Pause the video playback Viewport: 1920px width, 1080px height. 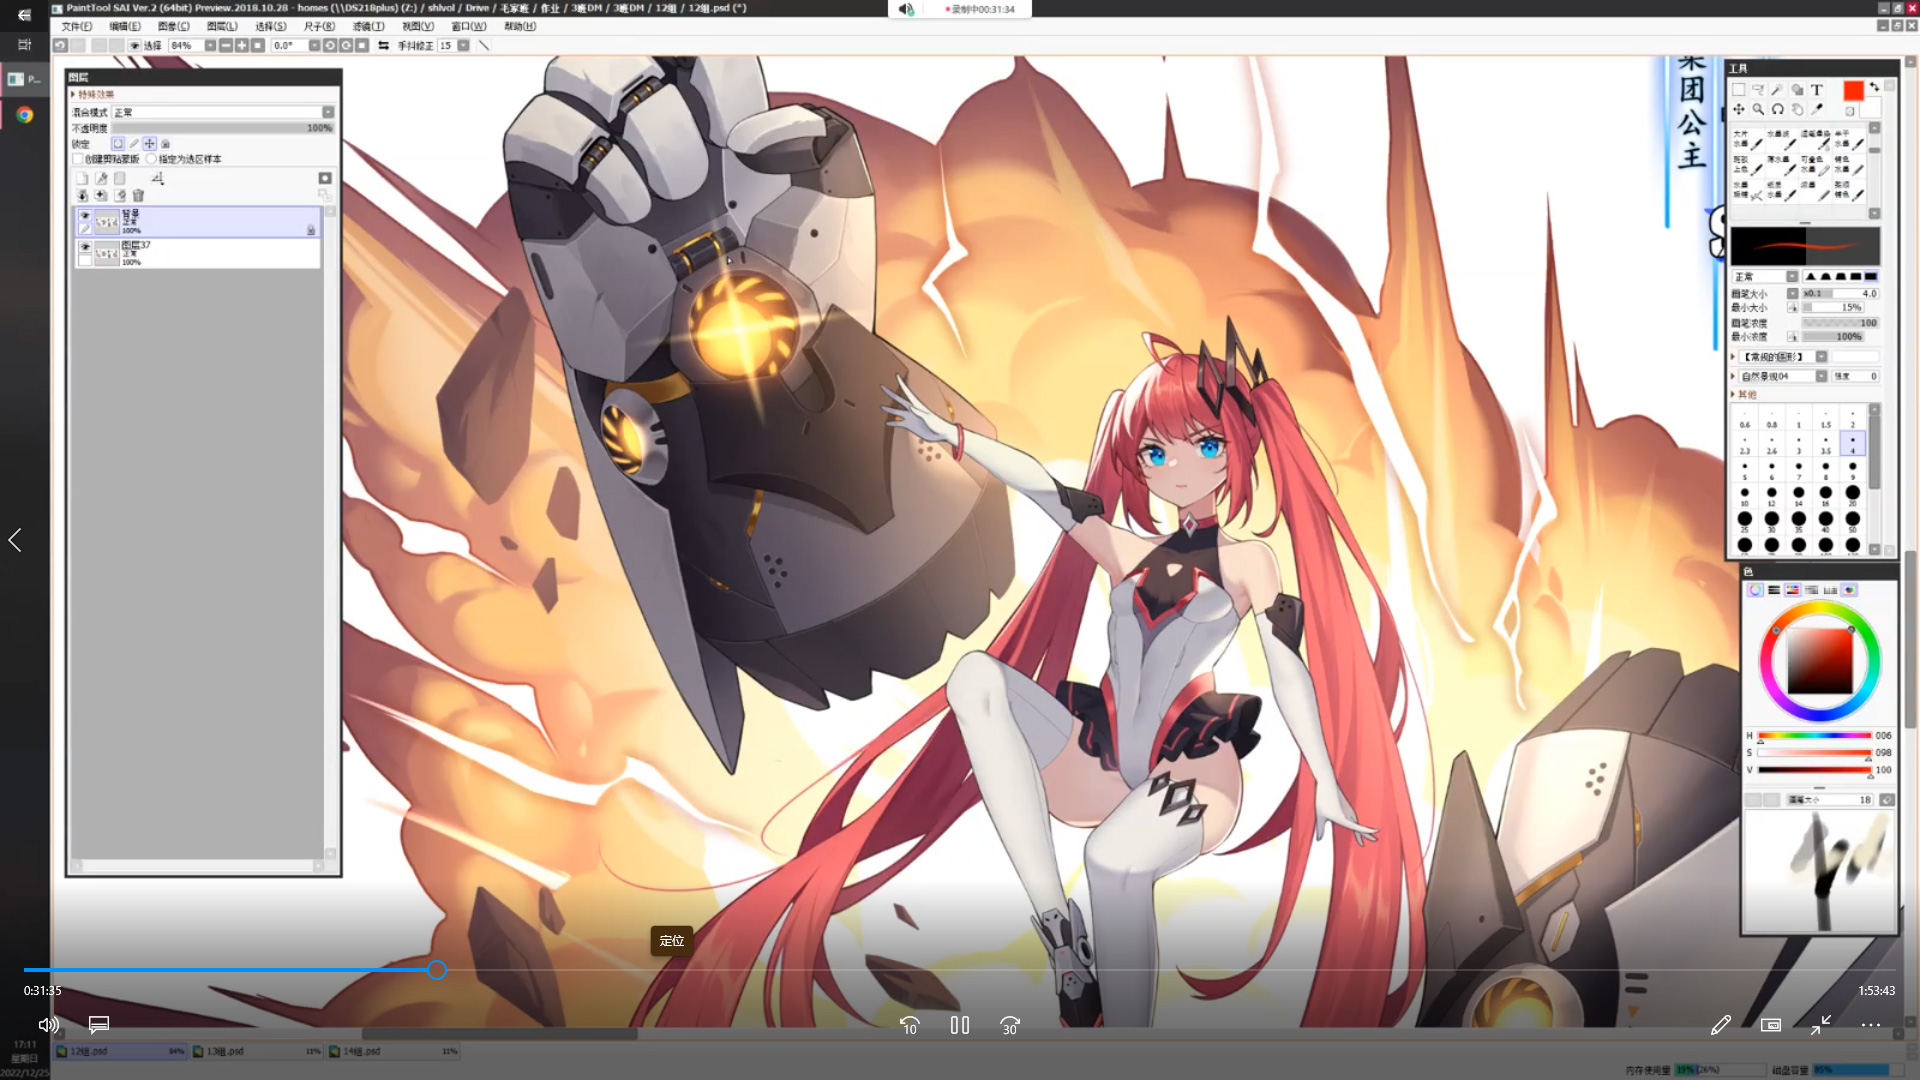pos(960,1025)
